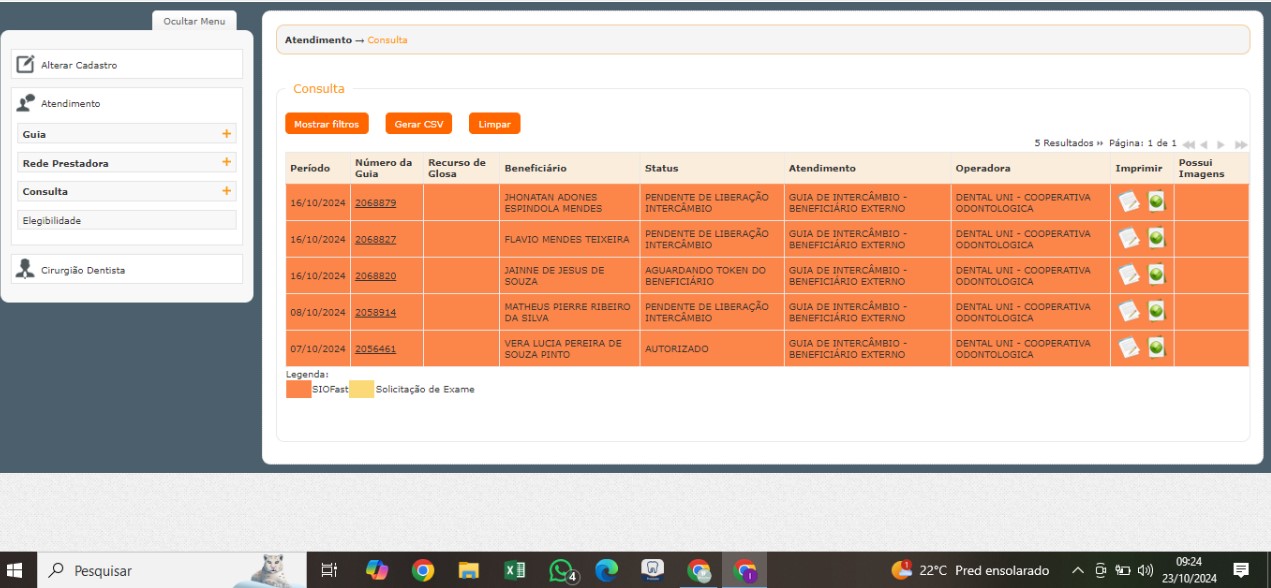
Task: Open guia number 2056461 link
Action: click(x=375, y=349)
